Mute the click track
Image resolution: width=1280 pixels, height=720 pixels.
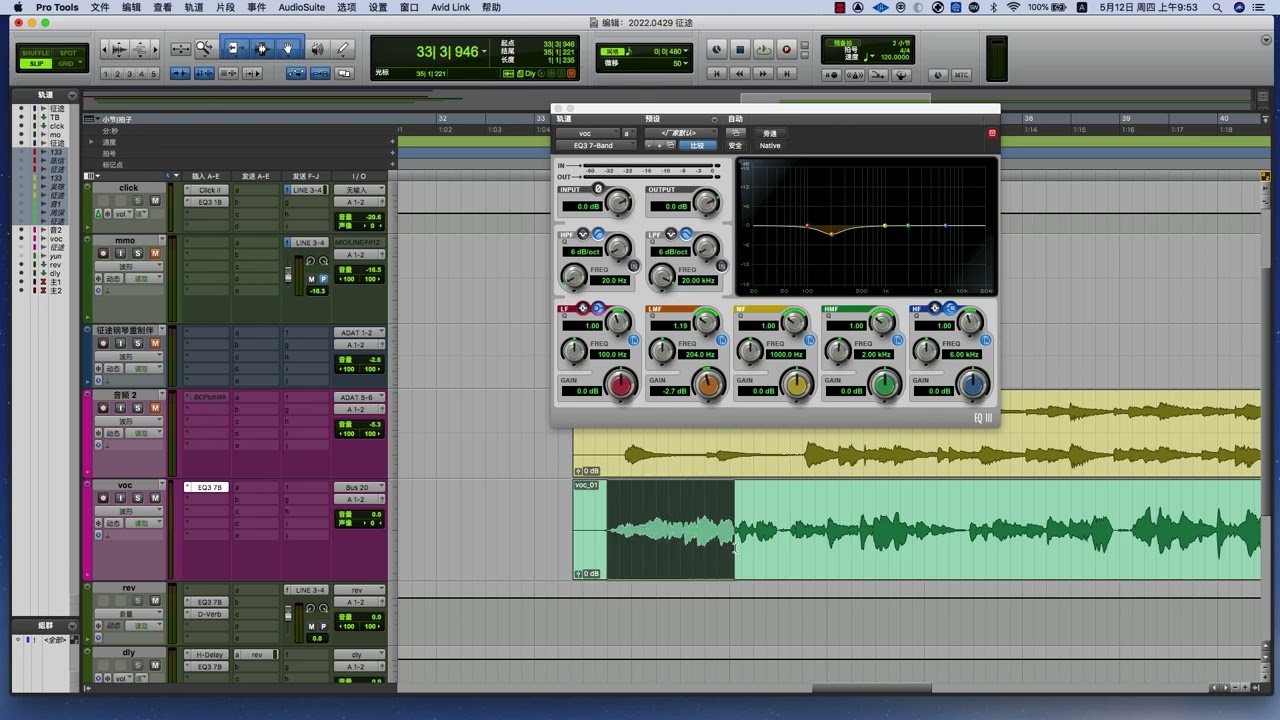pyautogui.click(x=155, y=201)
